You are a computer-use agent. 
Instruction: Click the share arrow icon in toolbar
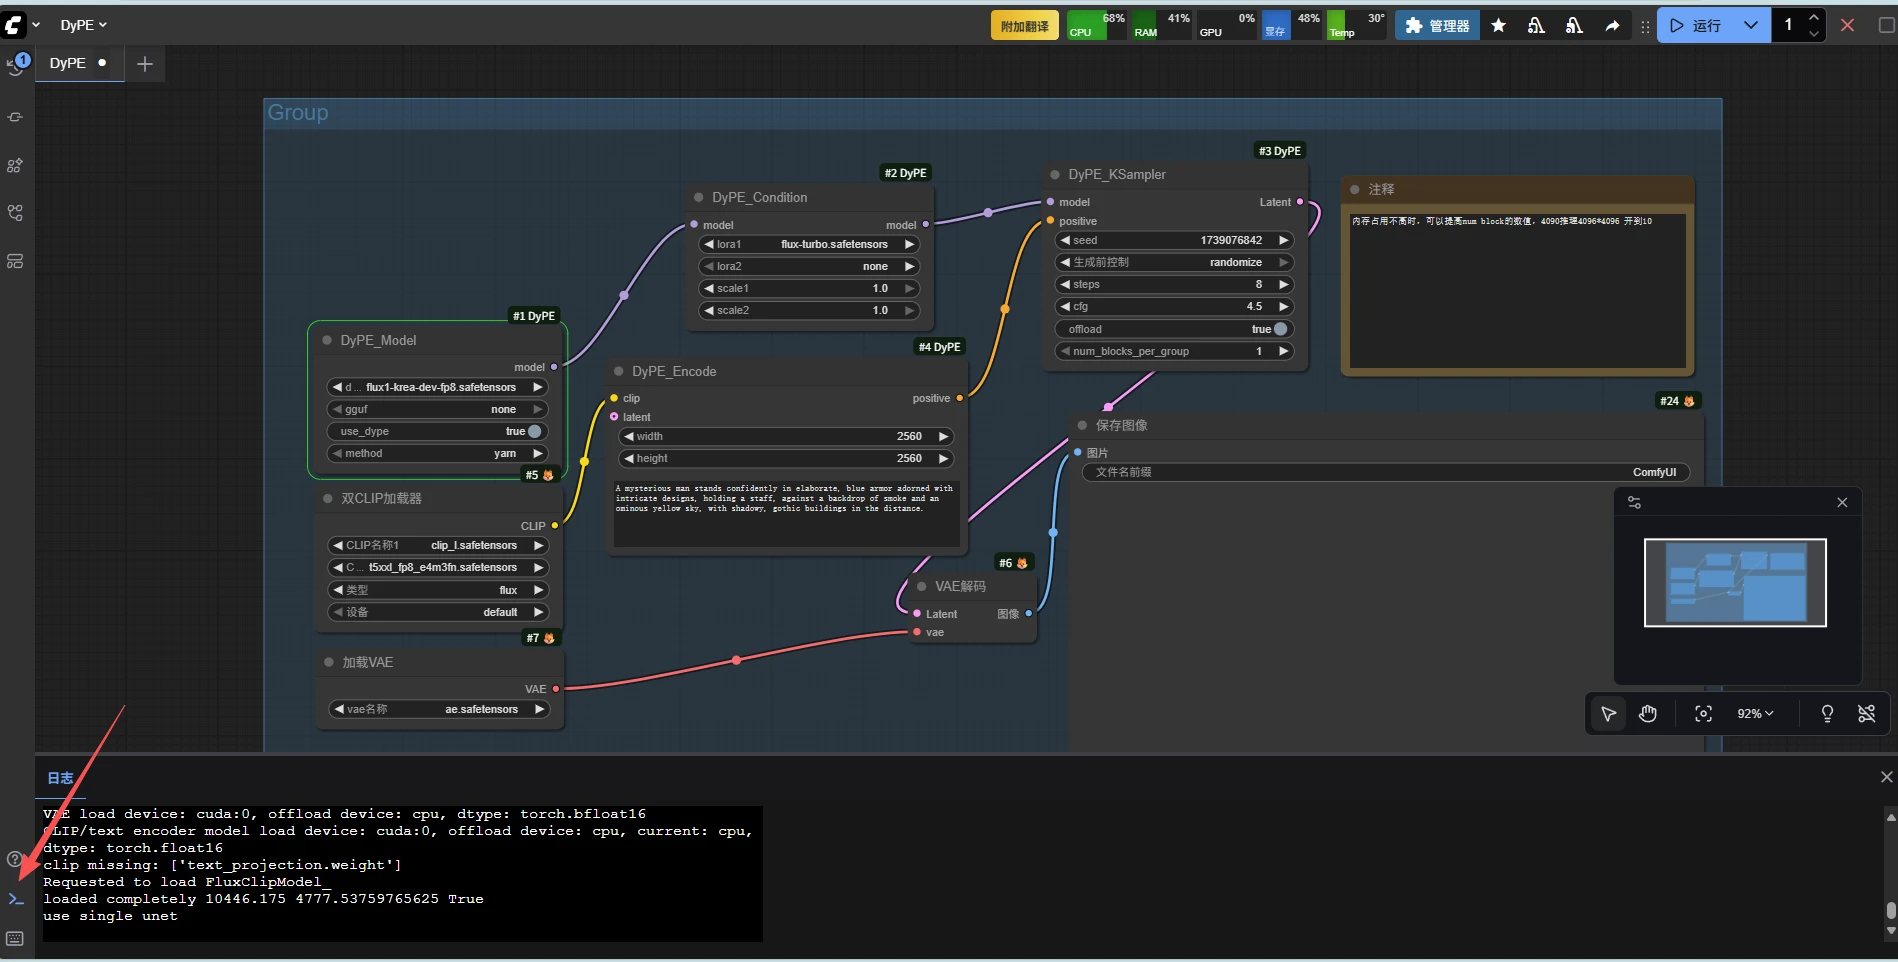click(x=1612, y=26)
